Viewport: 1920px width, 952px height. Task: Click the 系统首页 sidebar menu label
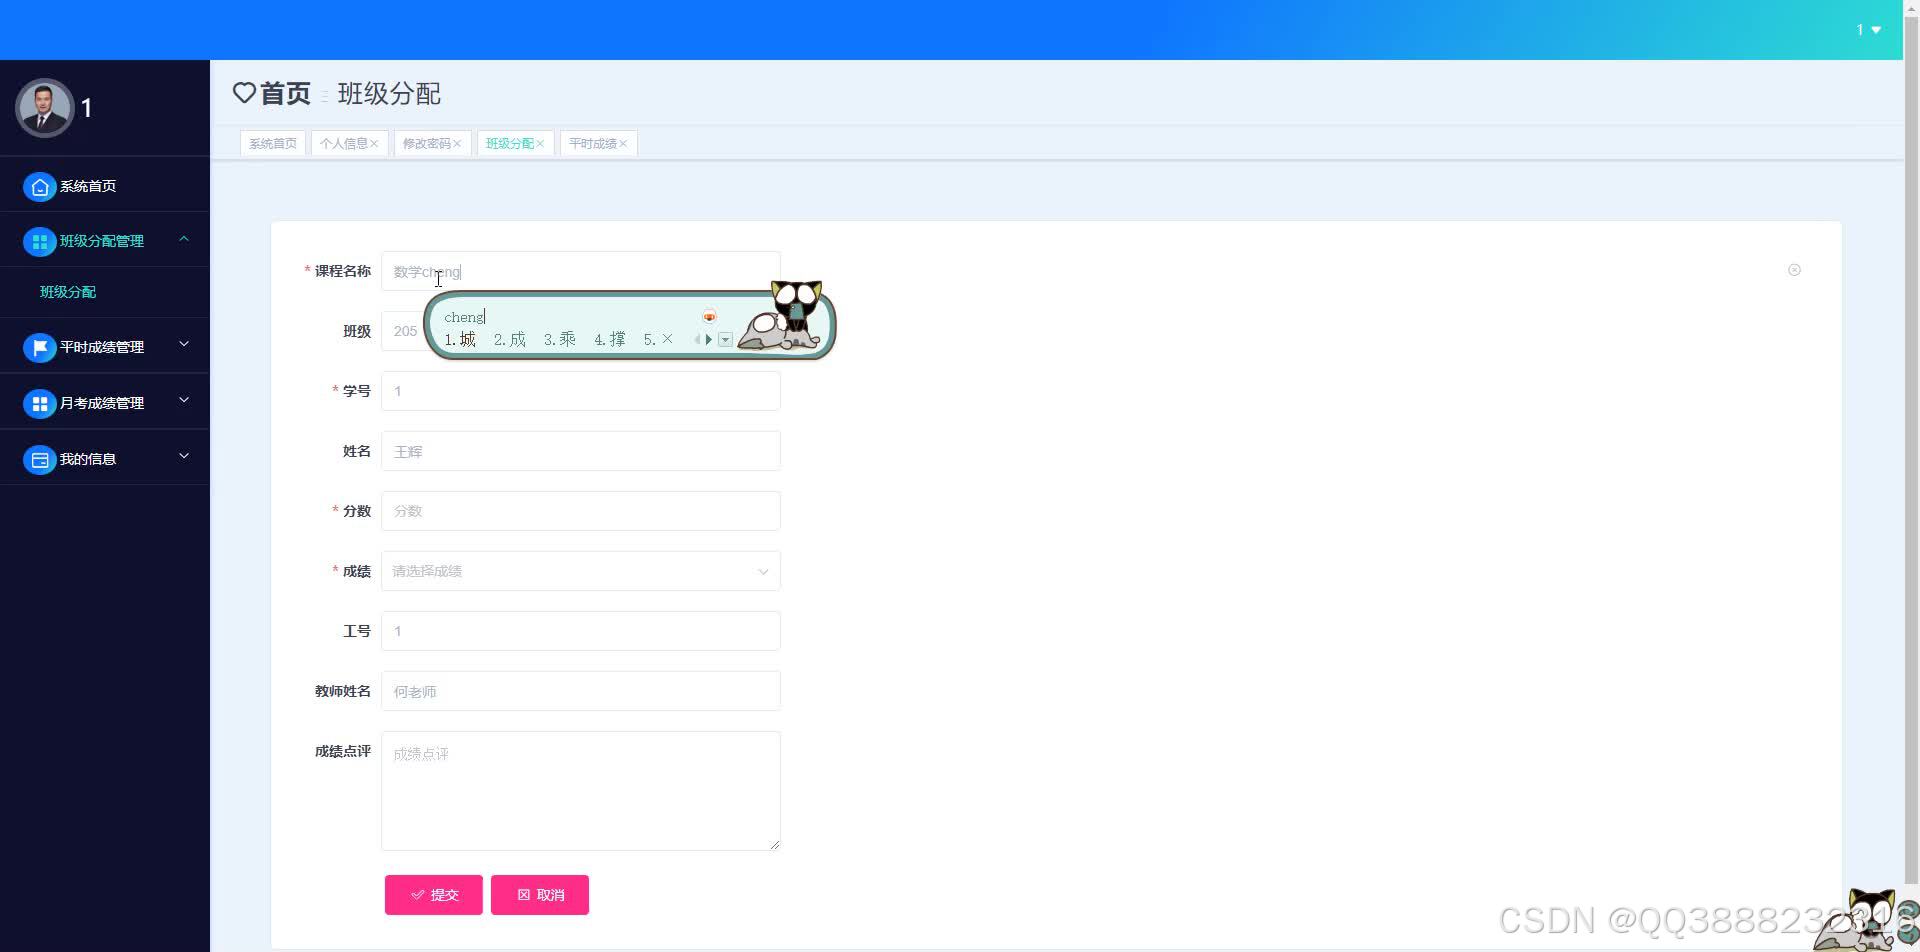click(x=88, y=186)
